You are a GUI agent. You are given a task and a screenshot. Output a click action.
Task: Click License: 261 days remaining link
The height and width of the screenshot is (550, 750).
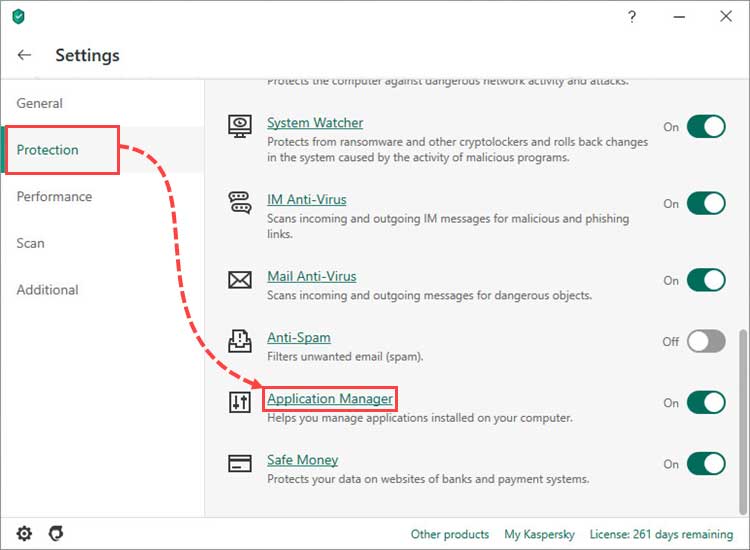pos(661,534)
